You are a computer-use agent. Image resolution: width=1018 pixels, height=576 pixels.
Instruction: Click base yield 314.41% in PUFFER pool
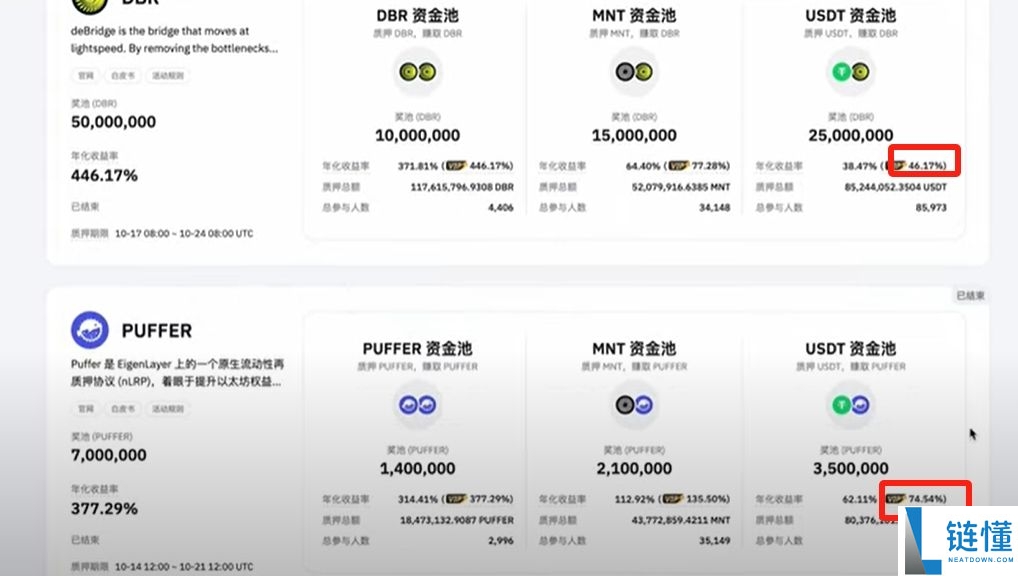click(417, 499)
